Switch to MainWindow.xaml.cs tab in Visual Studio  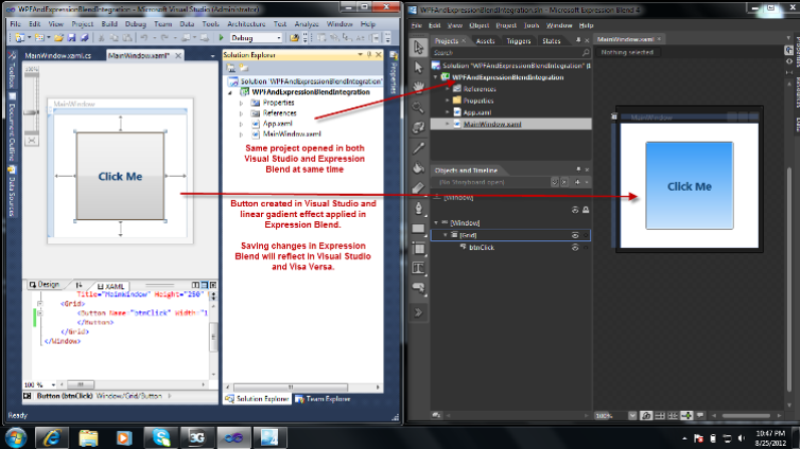pyautogui.click(x=58, y=56)
